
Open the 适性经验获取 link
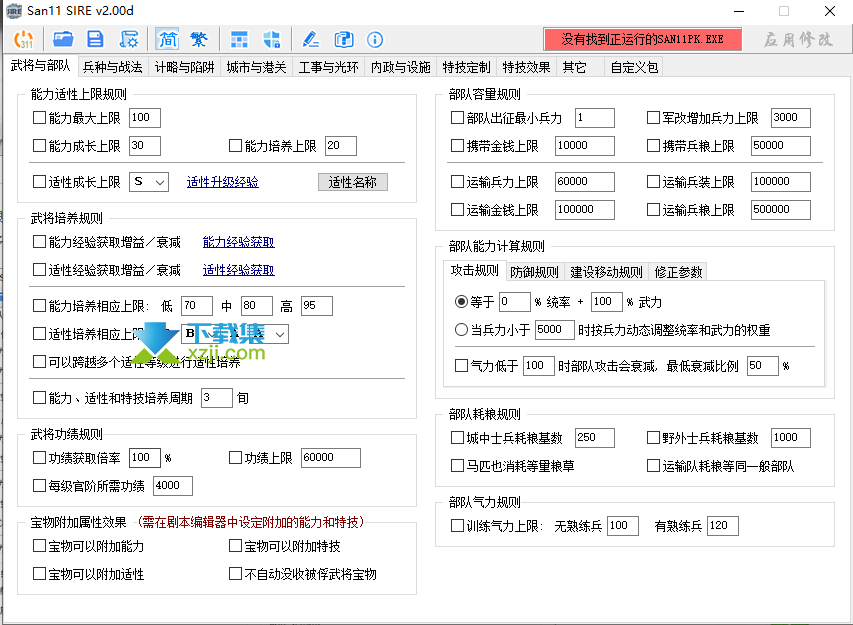point(238,270)
